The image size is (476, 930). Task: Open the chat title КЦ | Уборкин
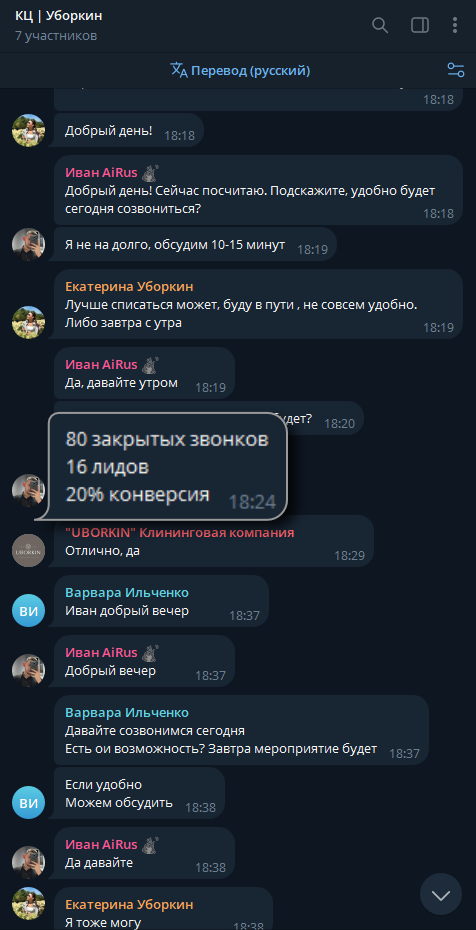click(59, 16)
